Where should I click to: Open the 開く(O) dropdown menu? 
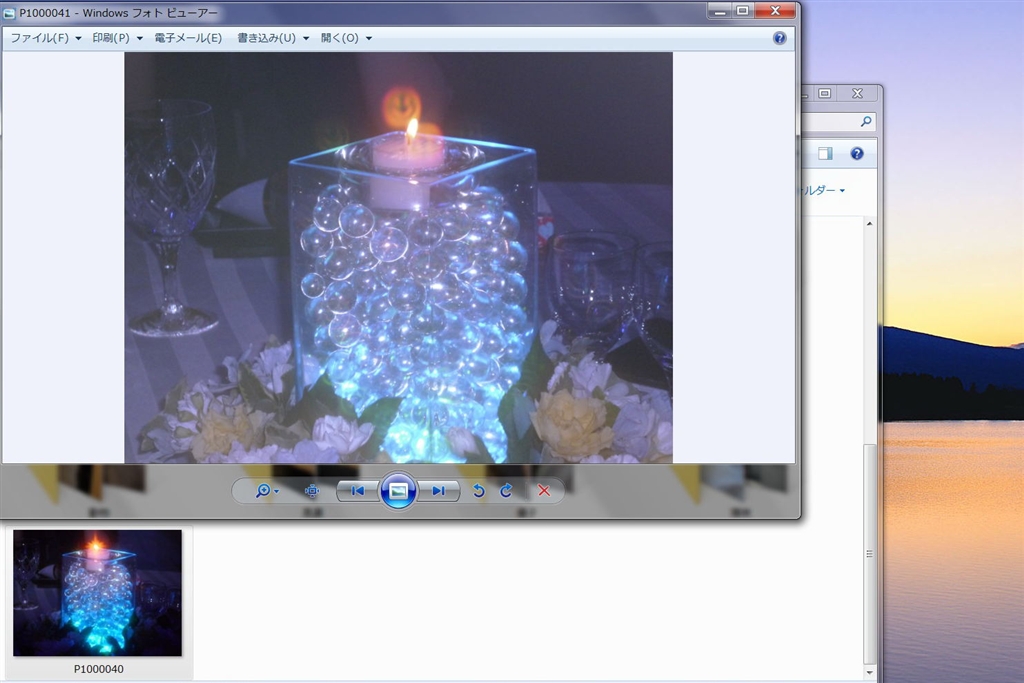(346, 38)
